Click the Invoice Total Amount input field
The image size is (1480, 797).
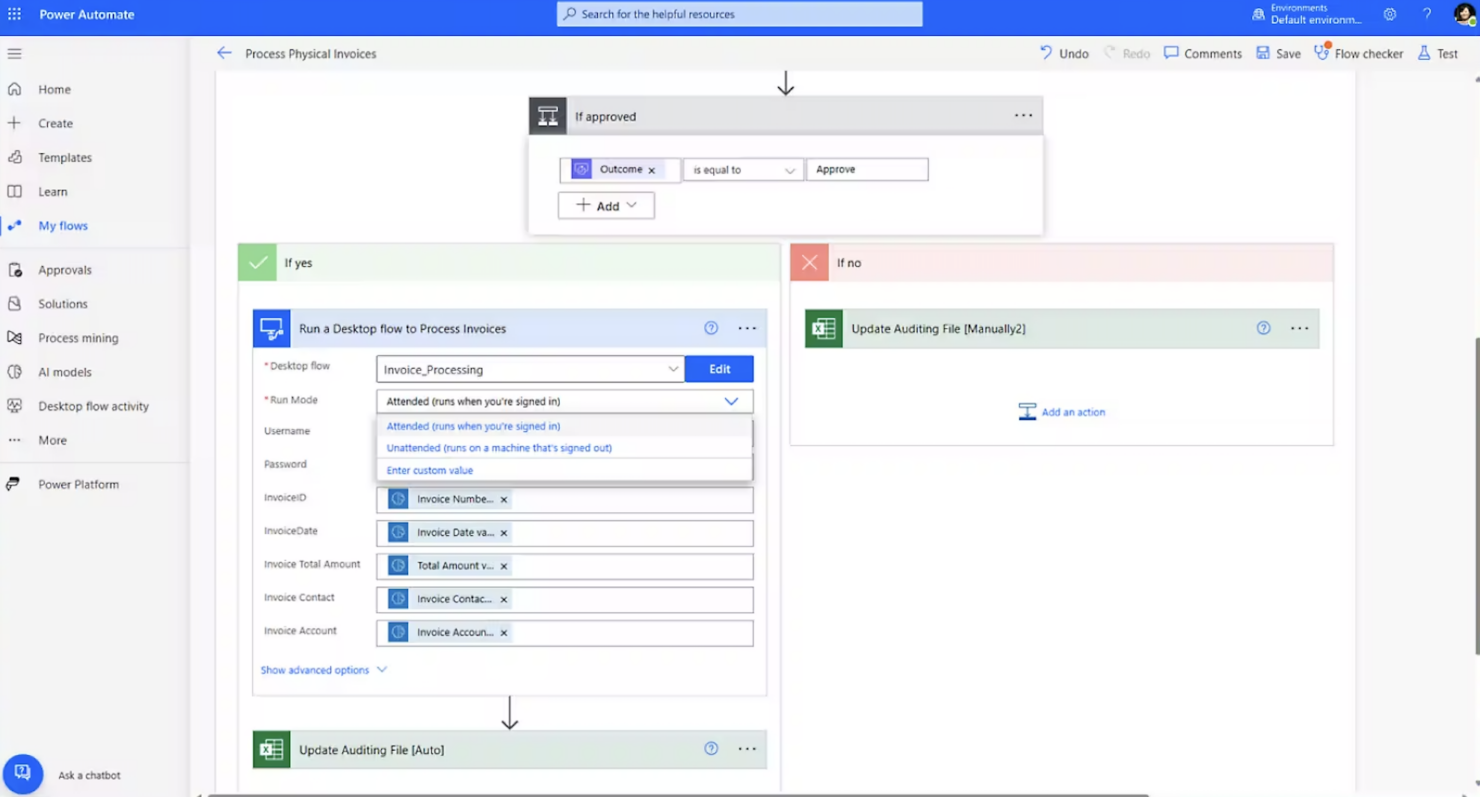[565, 566]
